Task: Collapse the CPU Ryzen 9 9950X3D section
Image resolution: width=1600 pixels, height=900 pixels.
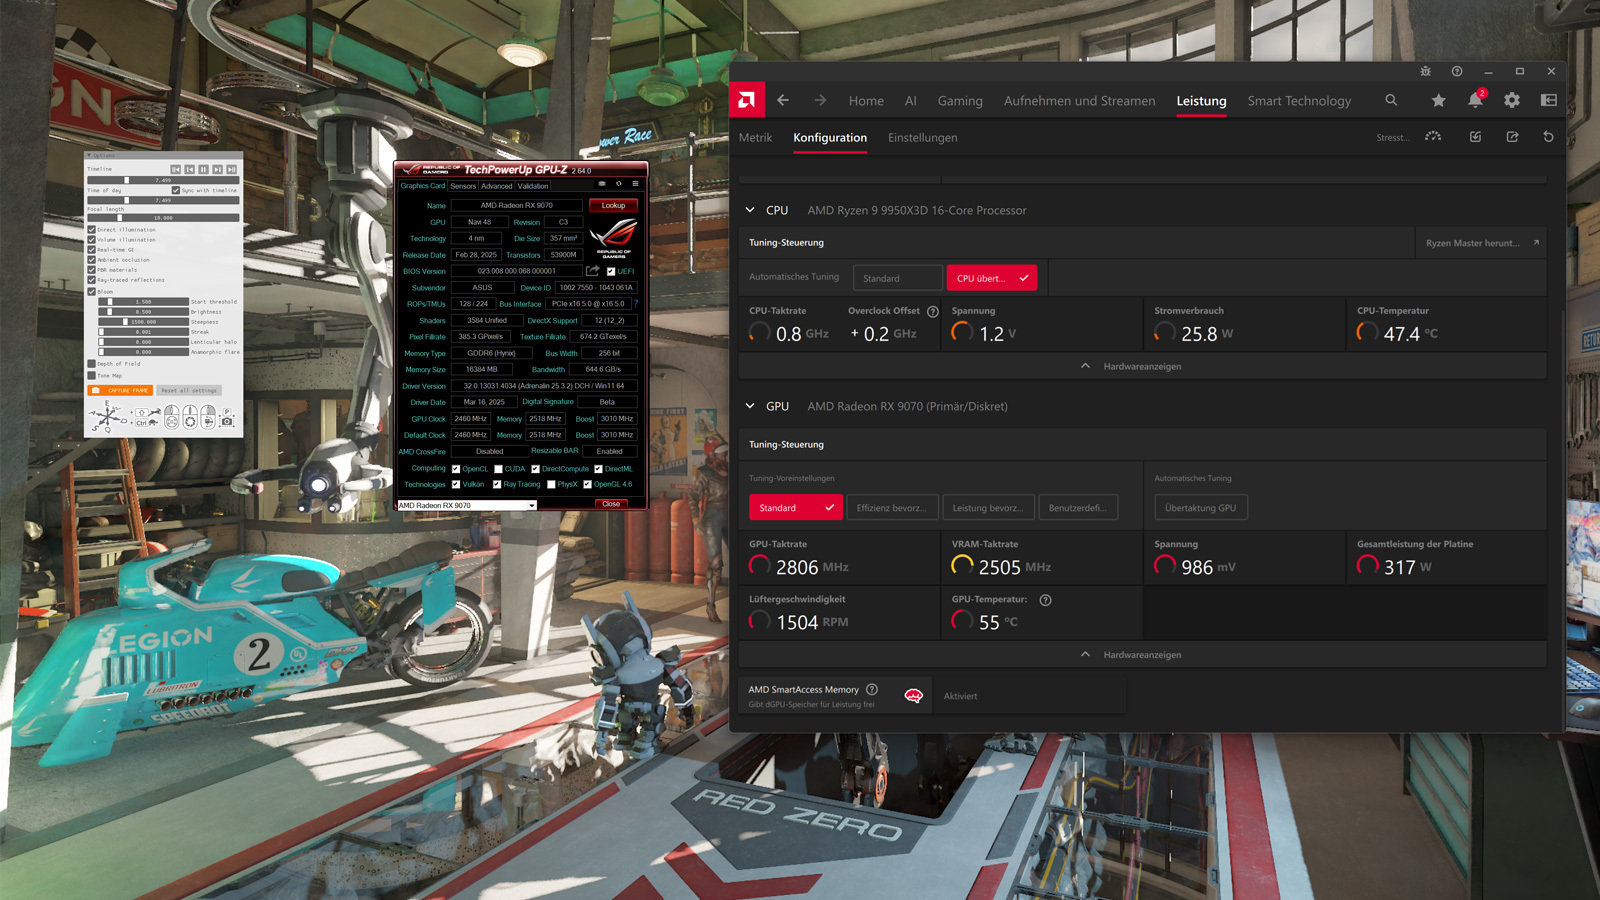Action: (x=750, y=210)
